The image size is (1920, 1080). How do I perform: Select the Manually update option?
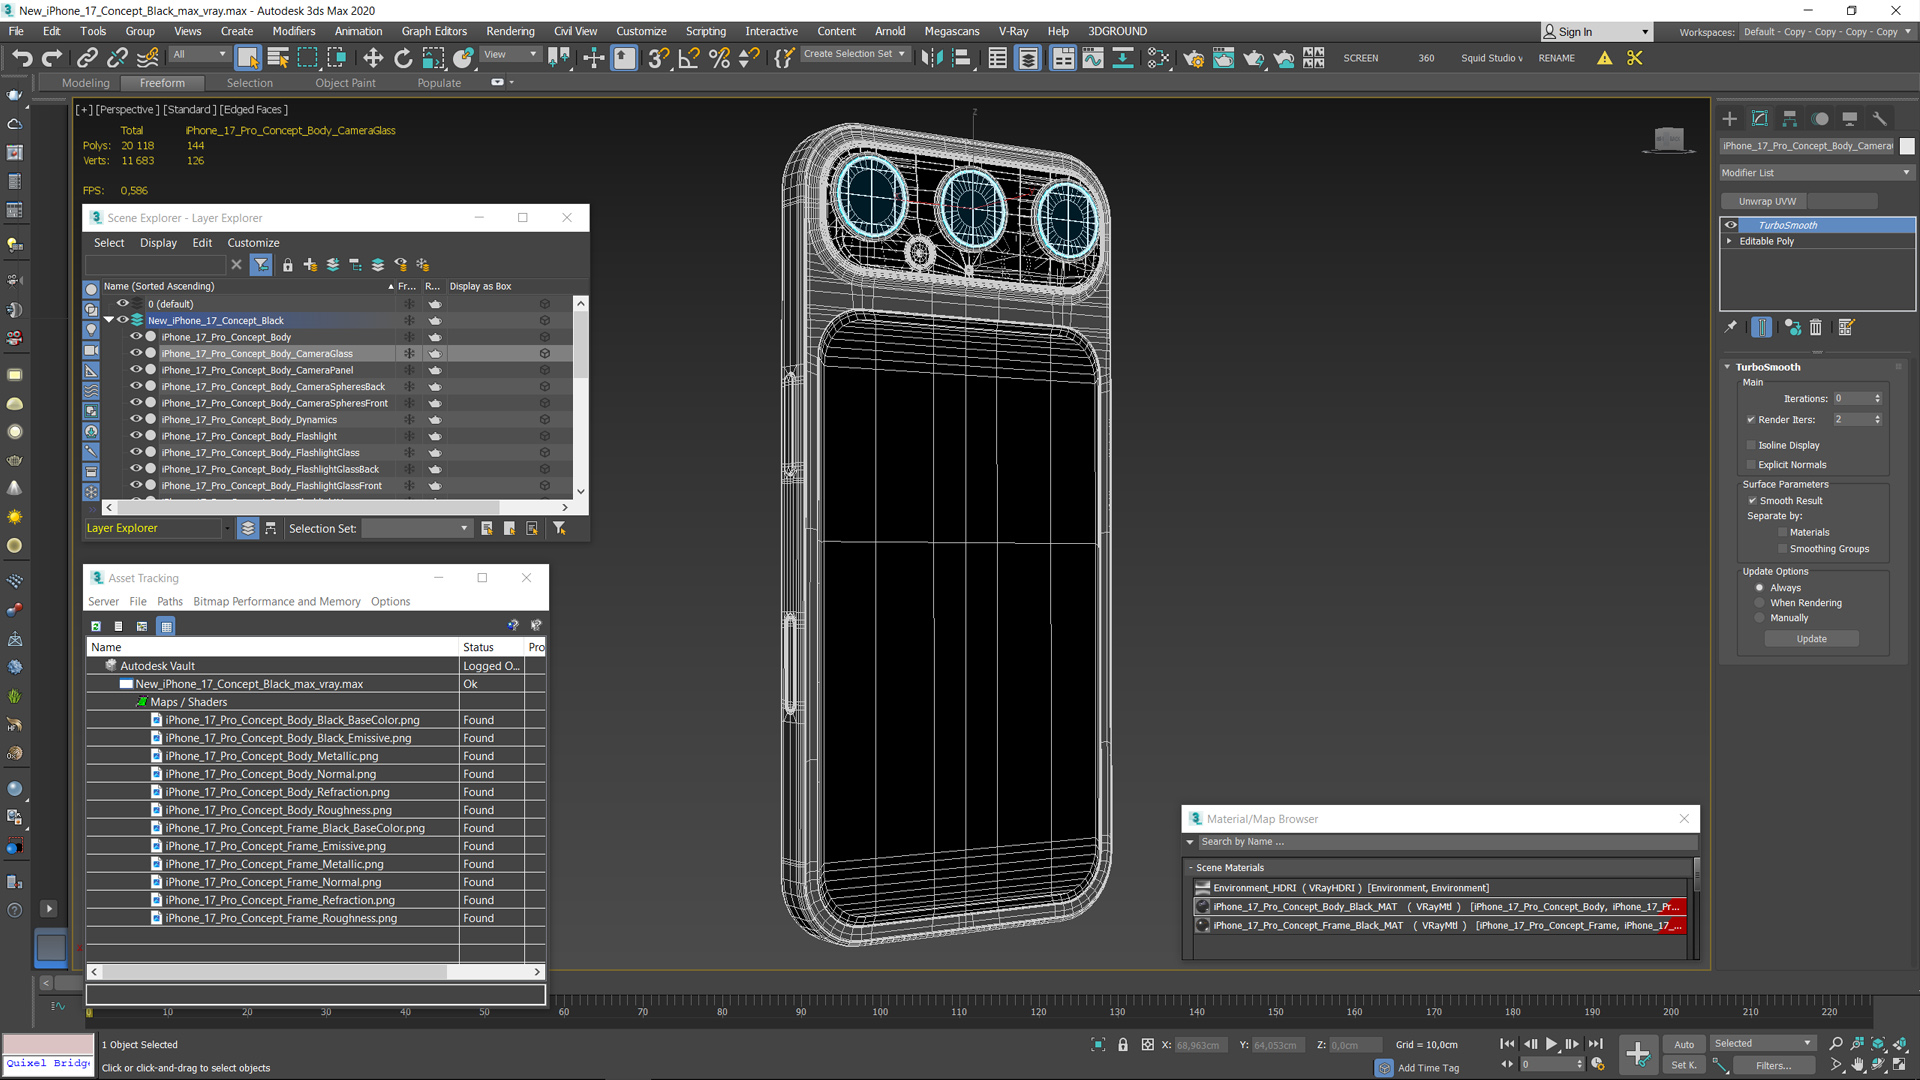point(1760,618)
